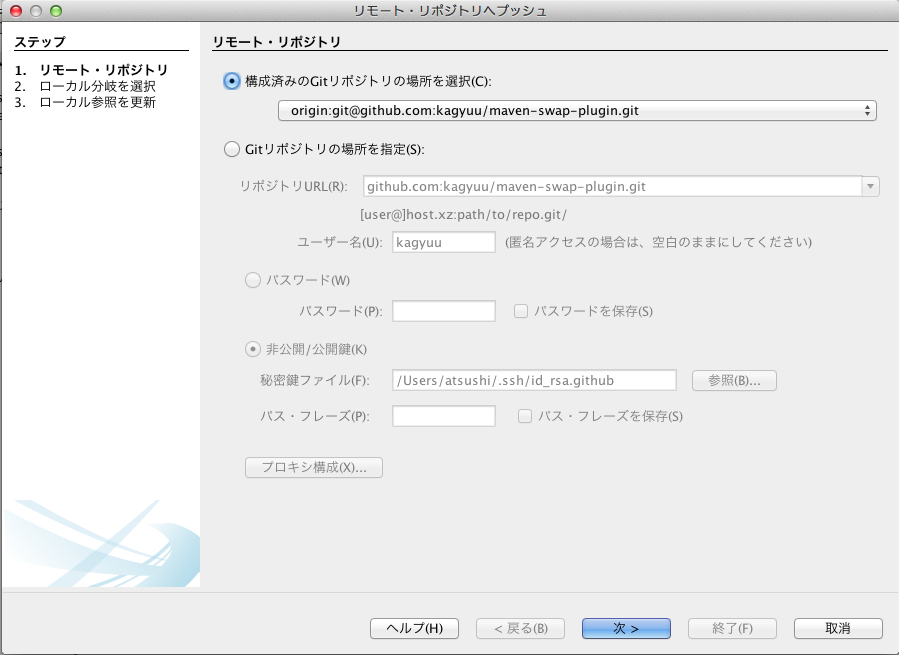The width and height of the screenshot is (899, 655).
Task: Select the configured Git repository location radio button
Action: coord(232,81)
